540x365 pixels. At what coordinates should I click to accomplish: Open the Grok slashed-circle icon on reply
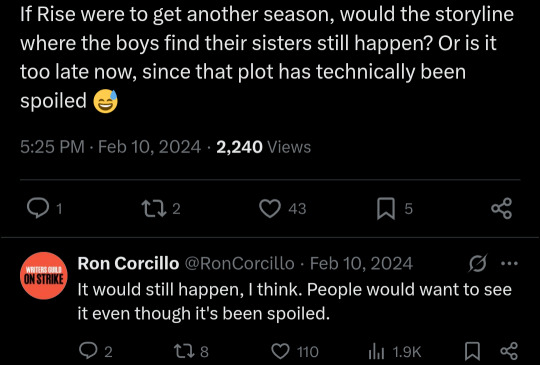point(478,264)
